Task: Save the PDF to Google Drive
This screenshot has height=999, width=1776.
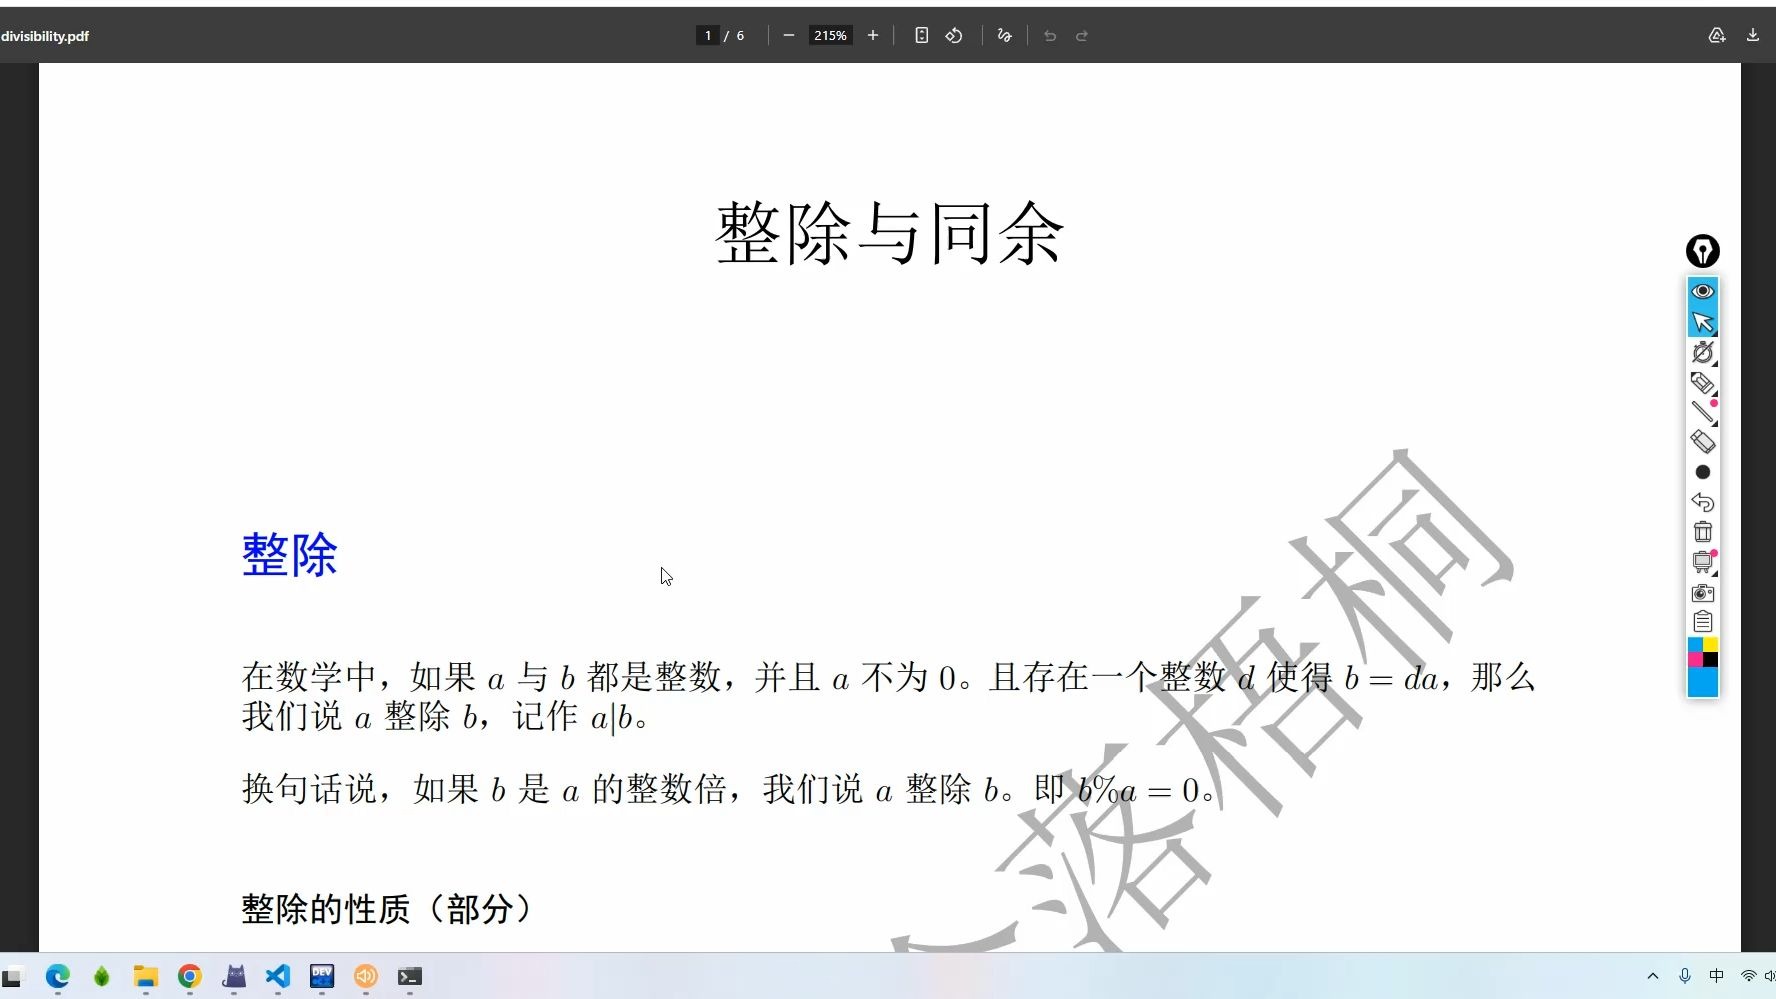Action: tap(1717, 36)
